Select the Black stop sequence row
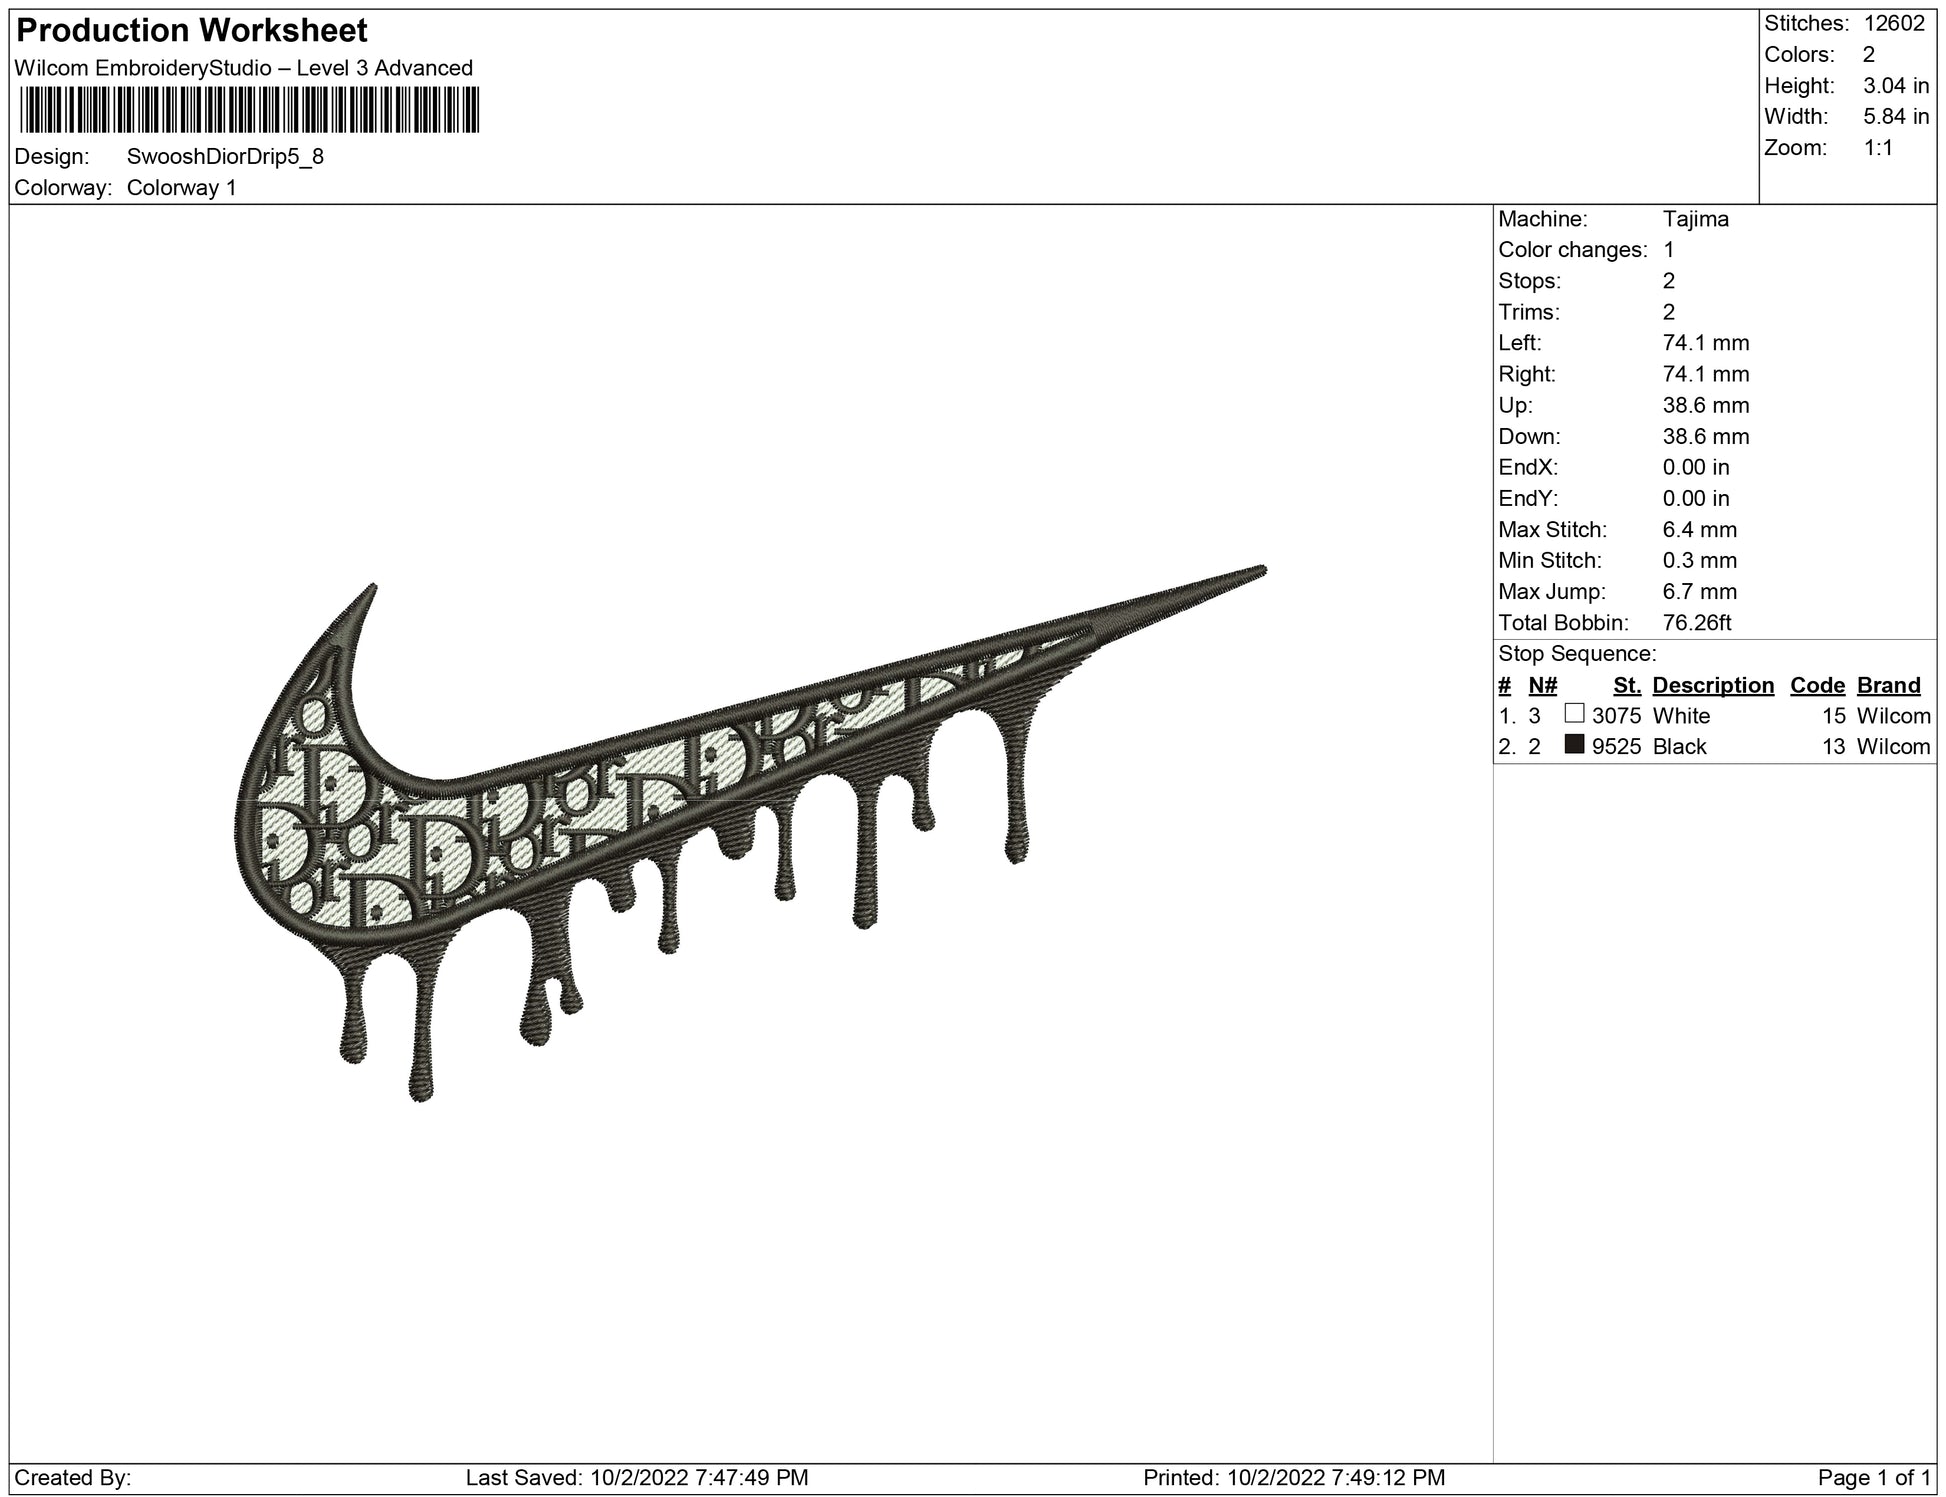Screen dimensions: 1946x1497 click(x=1714, y=747)
